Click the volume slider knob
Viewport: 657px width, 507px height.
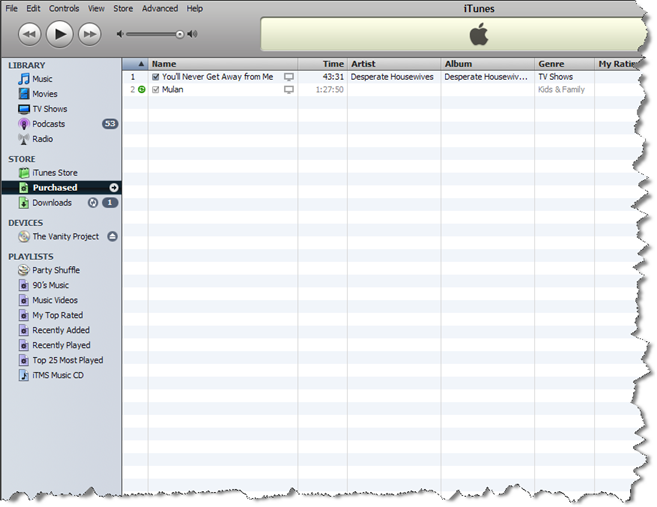[179, 34]
